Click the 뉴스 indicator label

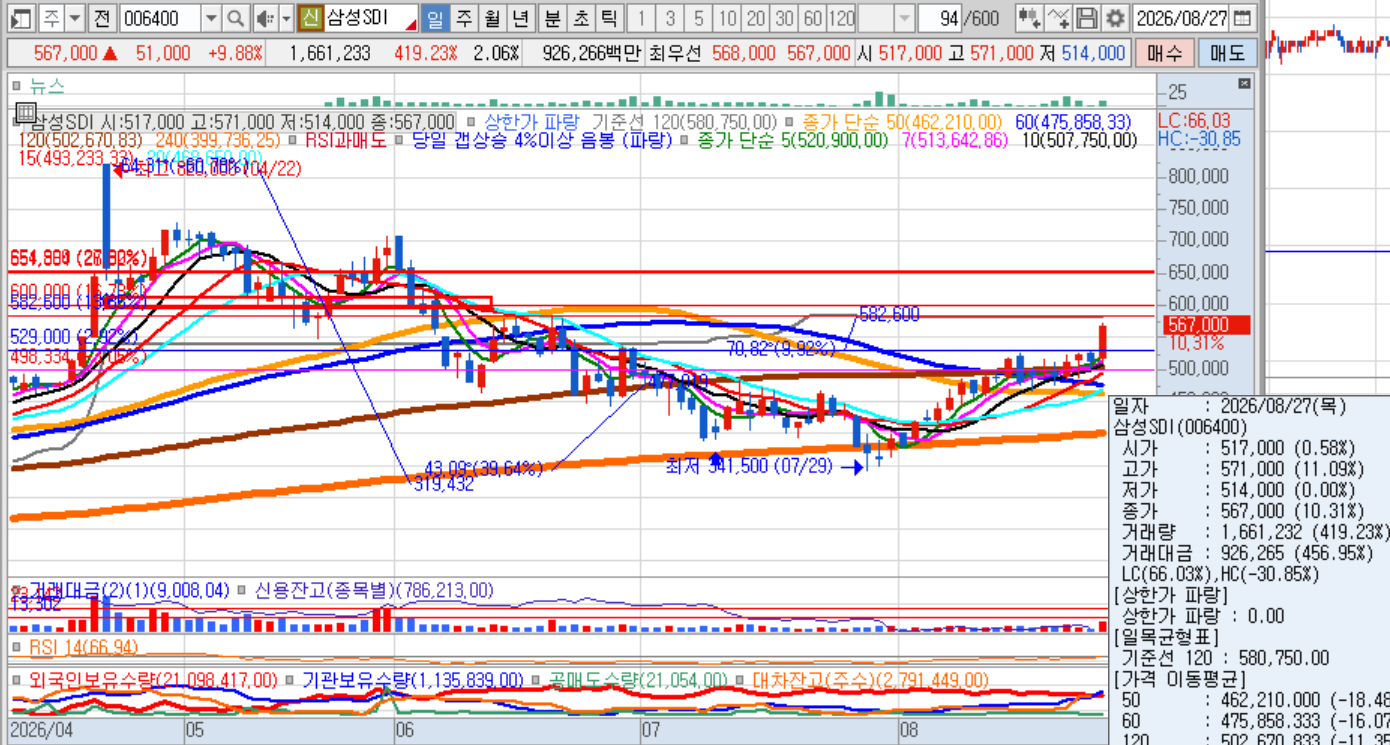click(48, 87)
